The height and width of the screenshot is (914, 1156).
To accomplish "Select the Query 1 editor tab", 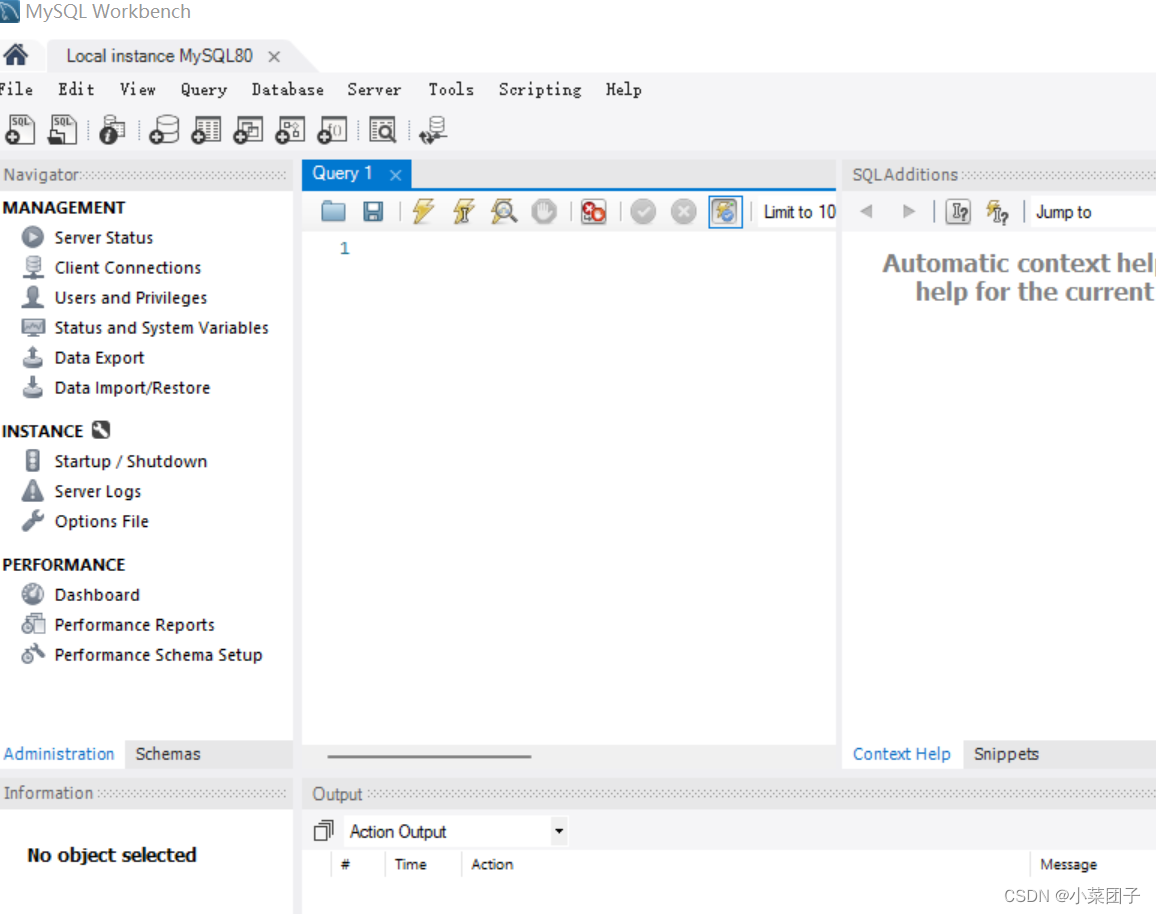I will click(342, 173).
